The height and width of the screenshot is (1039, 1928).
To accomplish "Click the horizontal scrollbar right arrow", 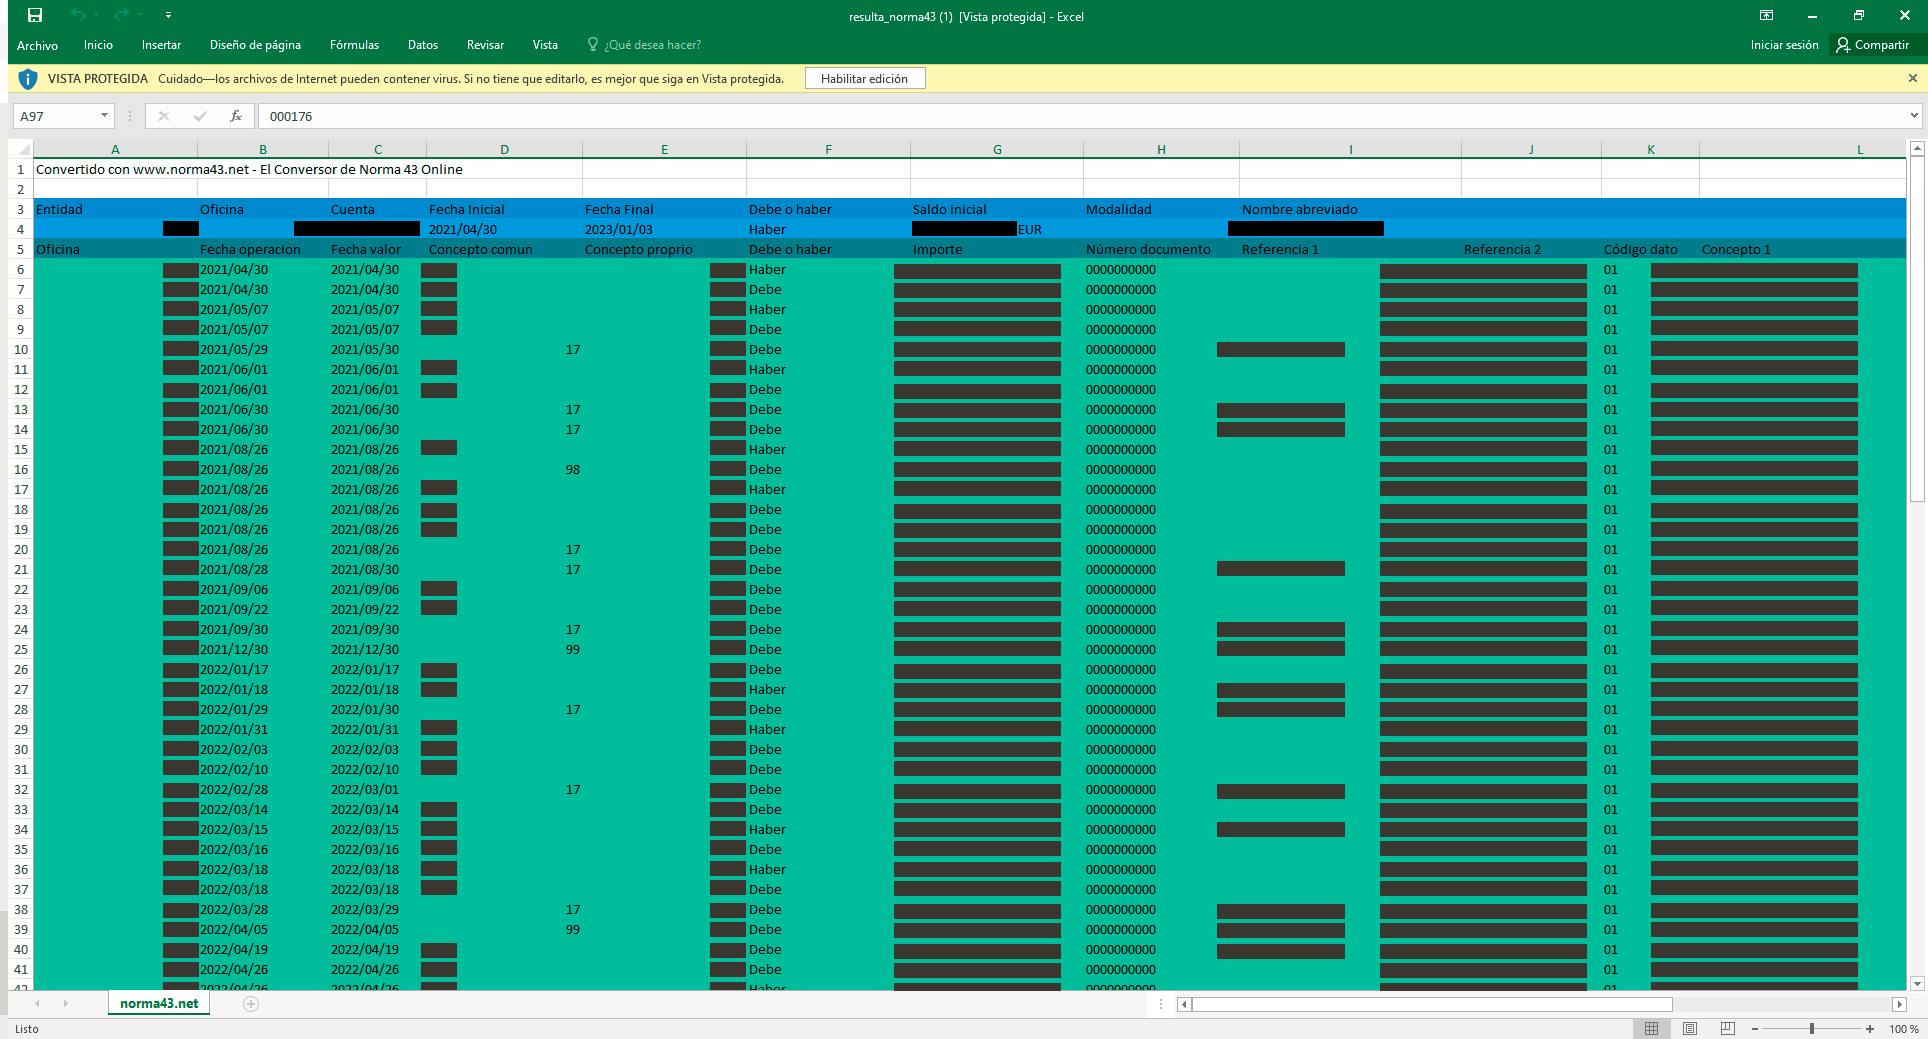I will click(x=1899, y=1004).
